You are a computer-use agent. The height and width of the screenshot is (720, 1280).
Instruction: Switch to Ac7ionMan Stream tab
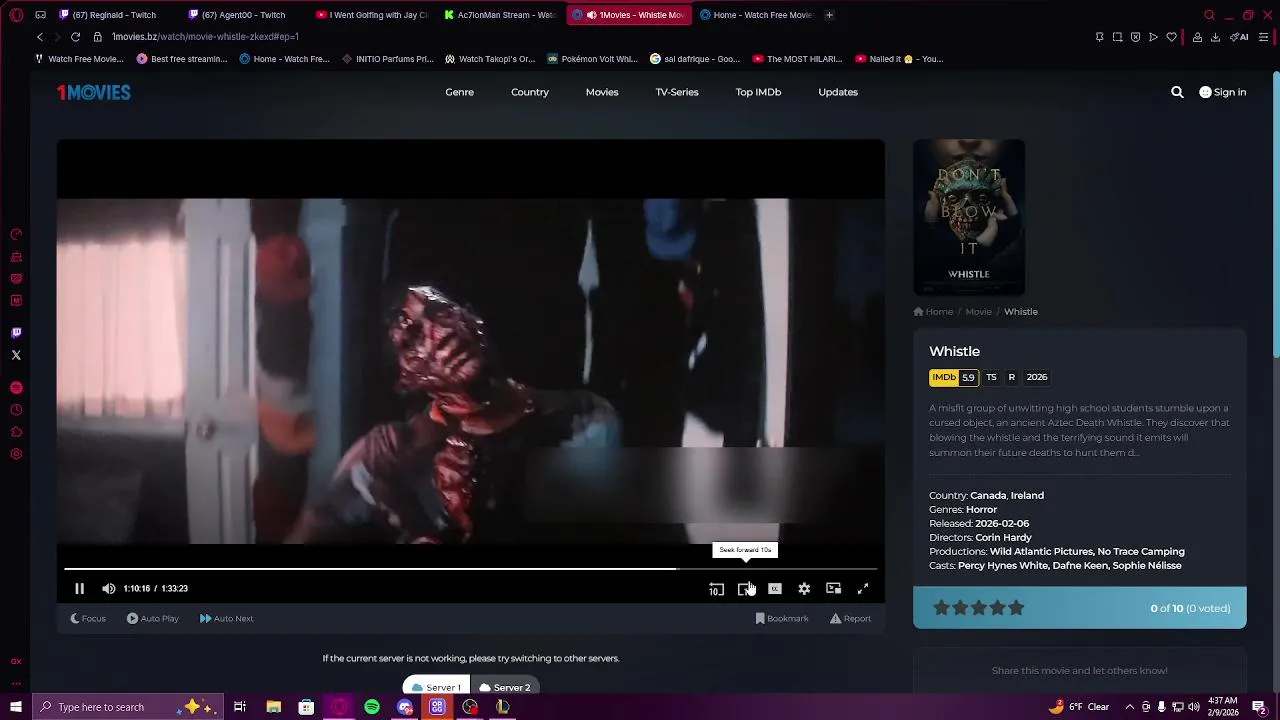500,15
